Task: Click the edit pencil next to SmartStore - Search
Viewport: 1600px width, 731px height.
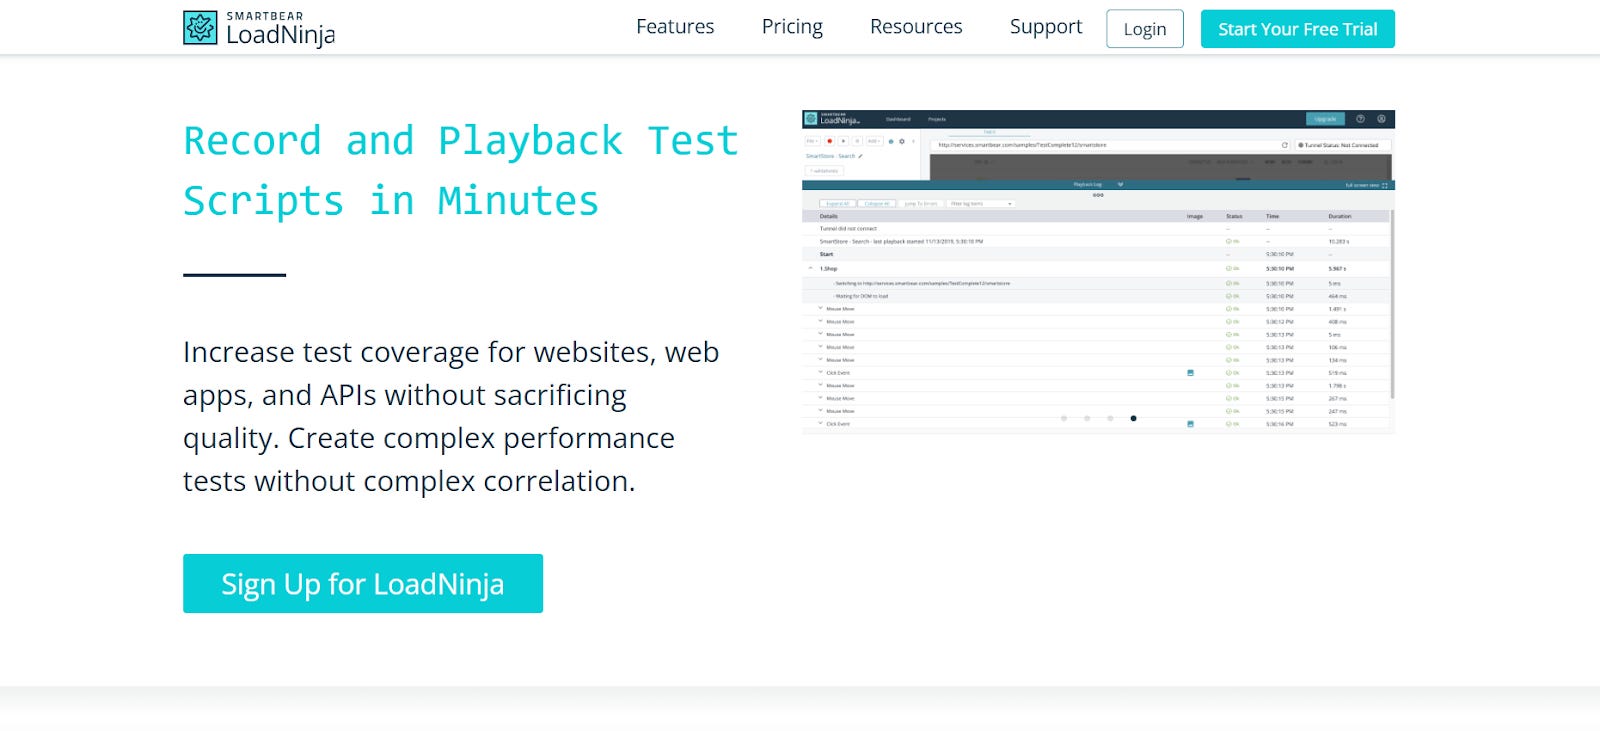Action: 860,156
